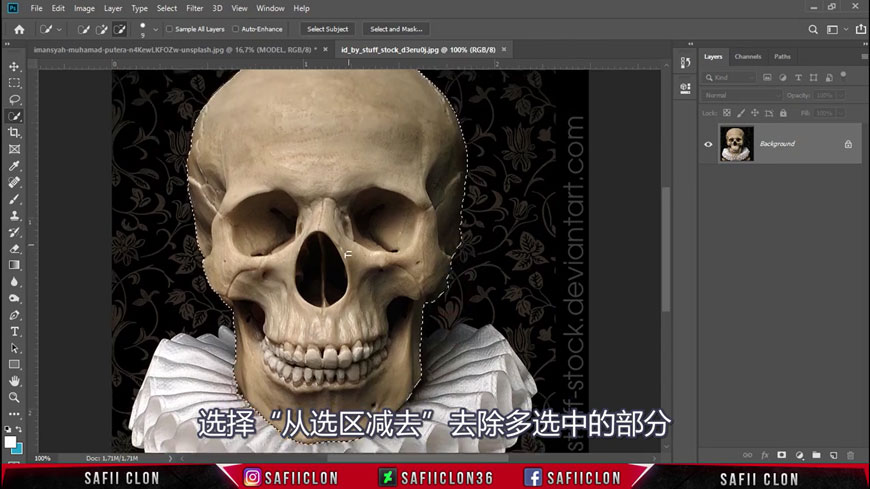Swap foreground and background colors
This screenshot has width=870, height=489.
19,429
